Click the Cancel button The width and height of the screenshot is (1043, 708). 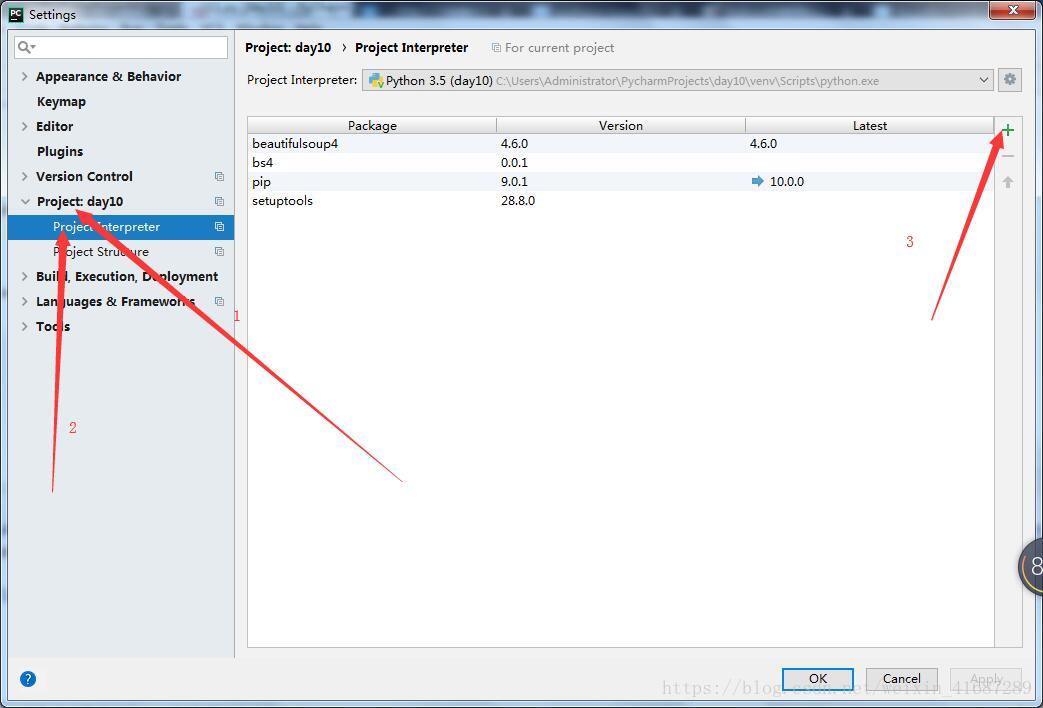901,679
